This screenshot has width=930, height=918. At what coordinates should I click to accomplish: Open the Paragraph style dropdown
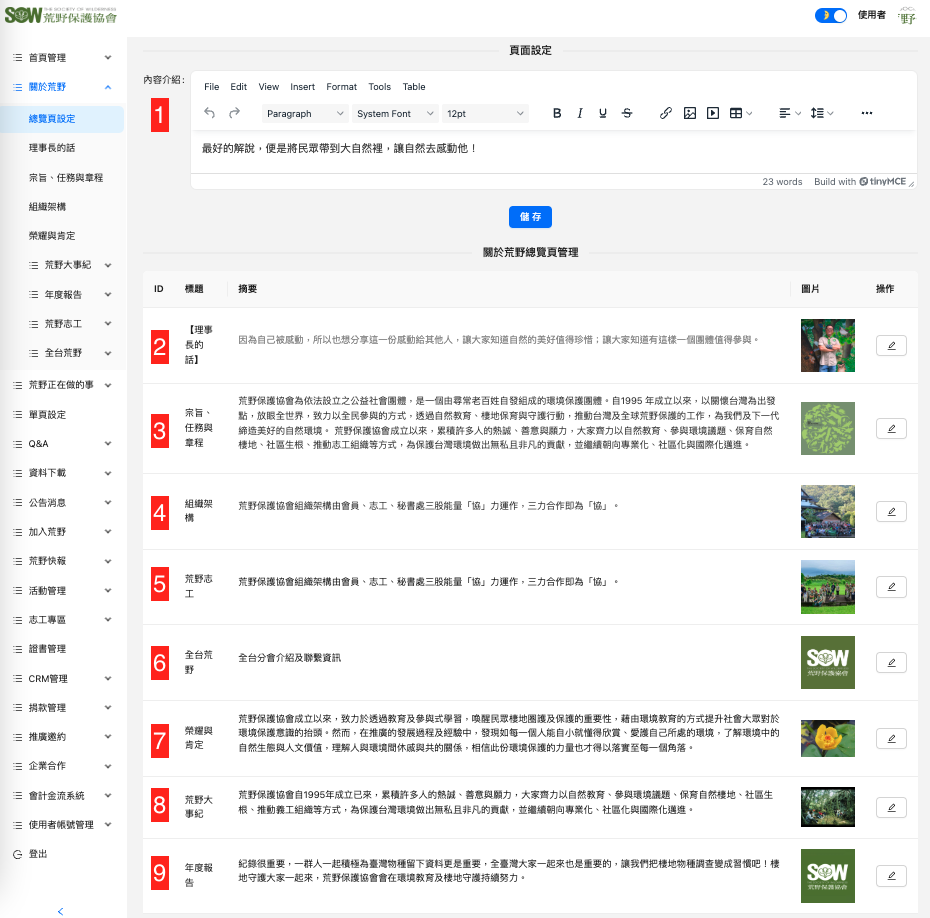click(305, 114)
